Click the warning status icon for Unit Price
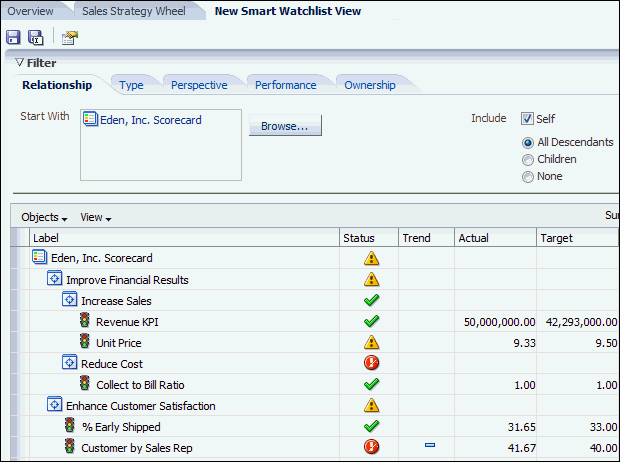This screenshot has width=620, height=462. (371, 342)
